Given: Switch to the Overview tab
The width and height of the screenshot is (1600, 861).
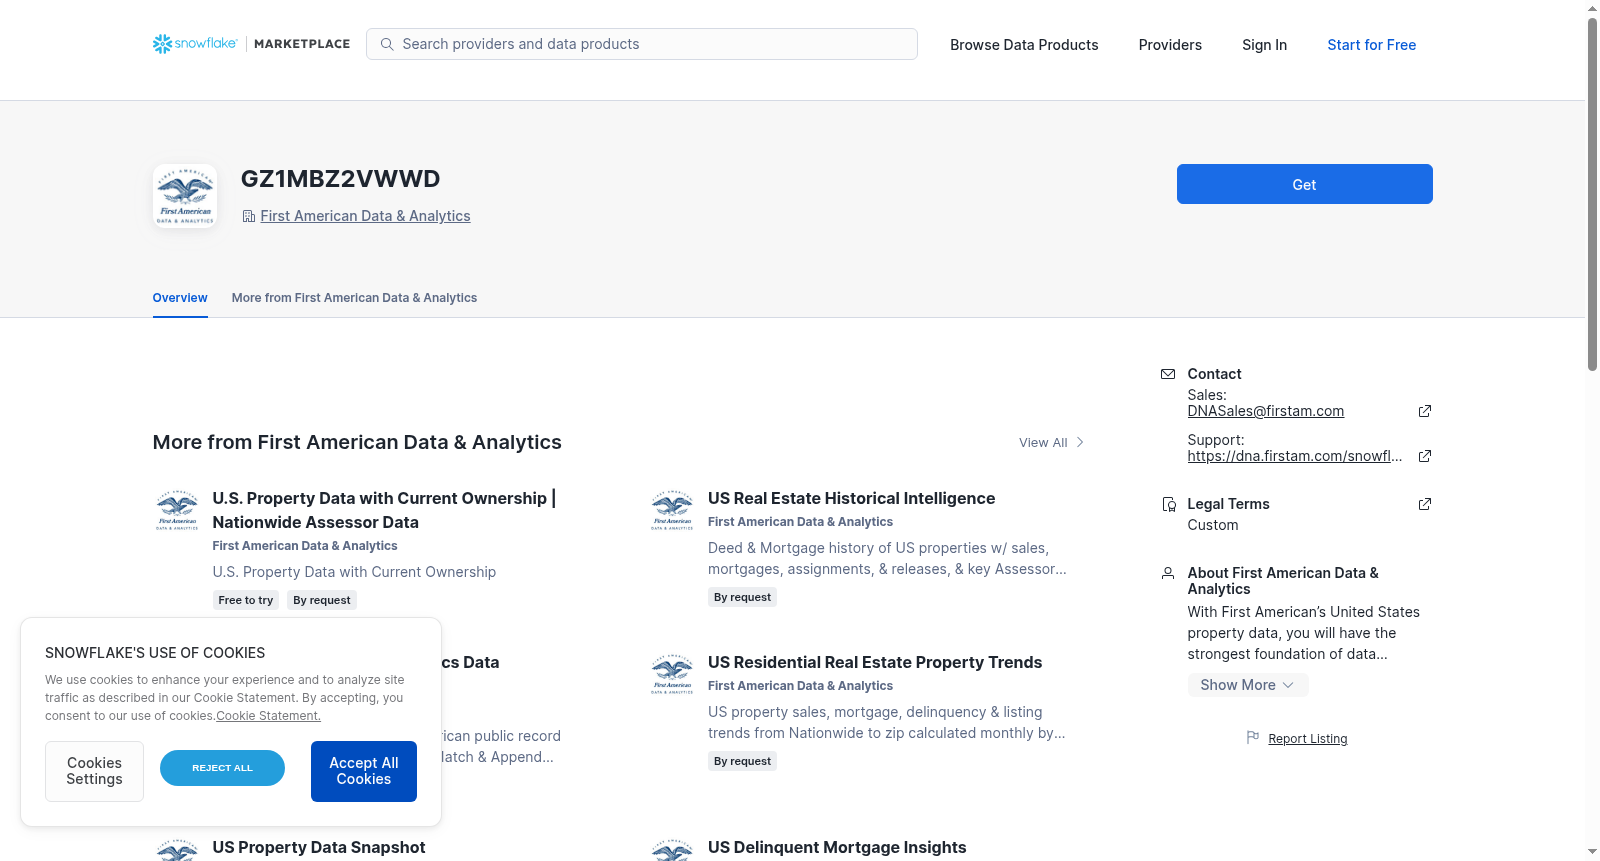Looking at the screenshot, I should (x=180, y=298).
